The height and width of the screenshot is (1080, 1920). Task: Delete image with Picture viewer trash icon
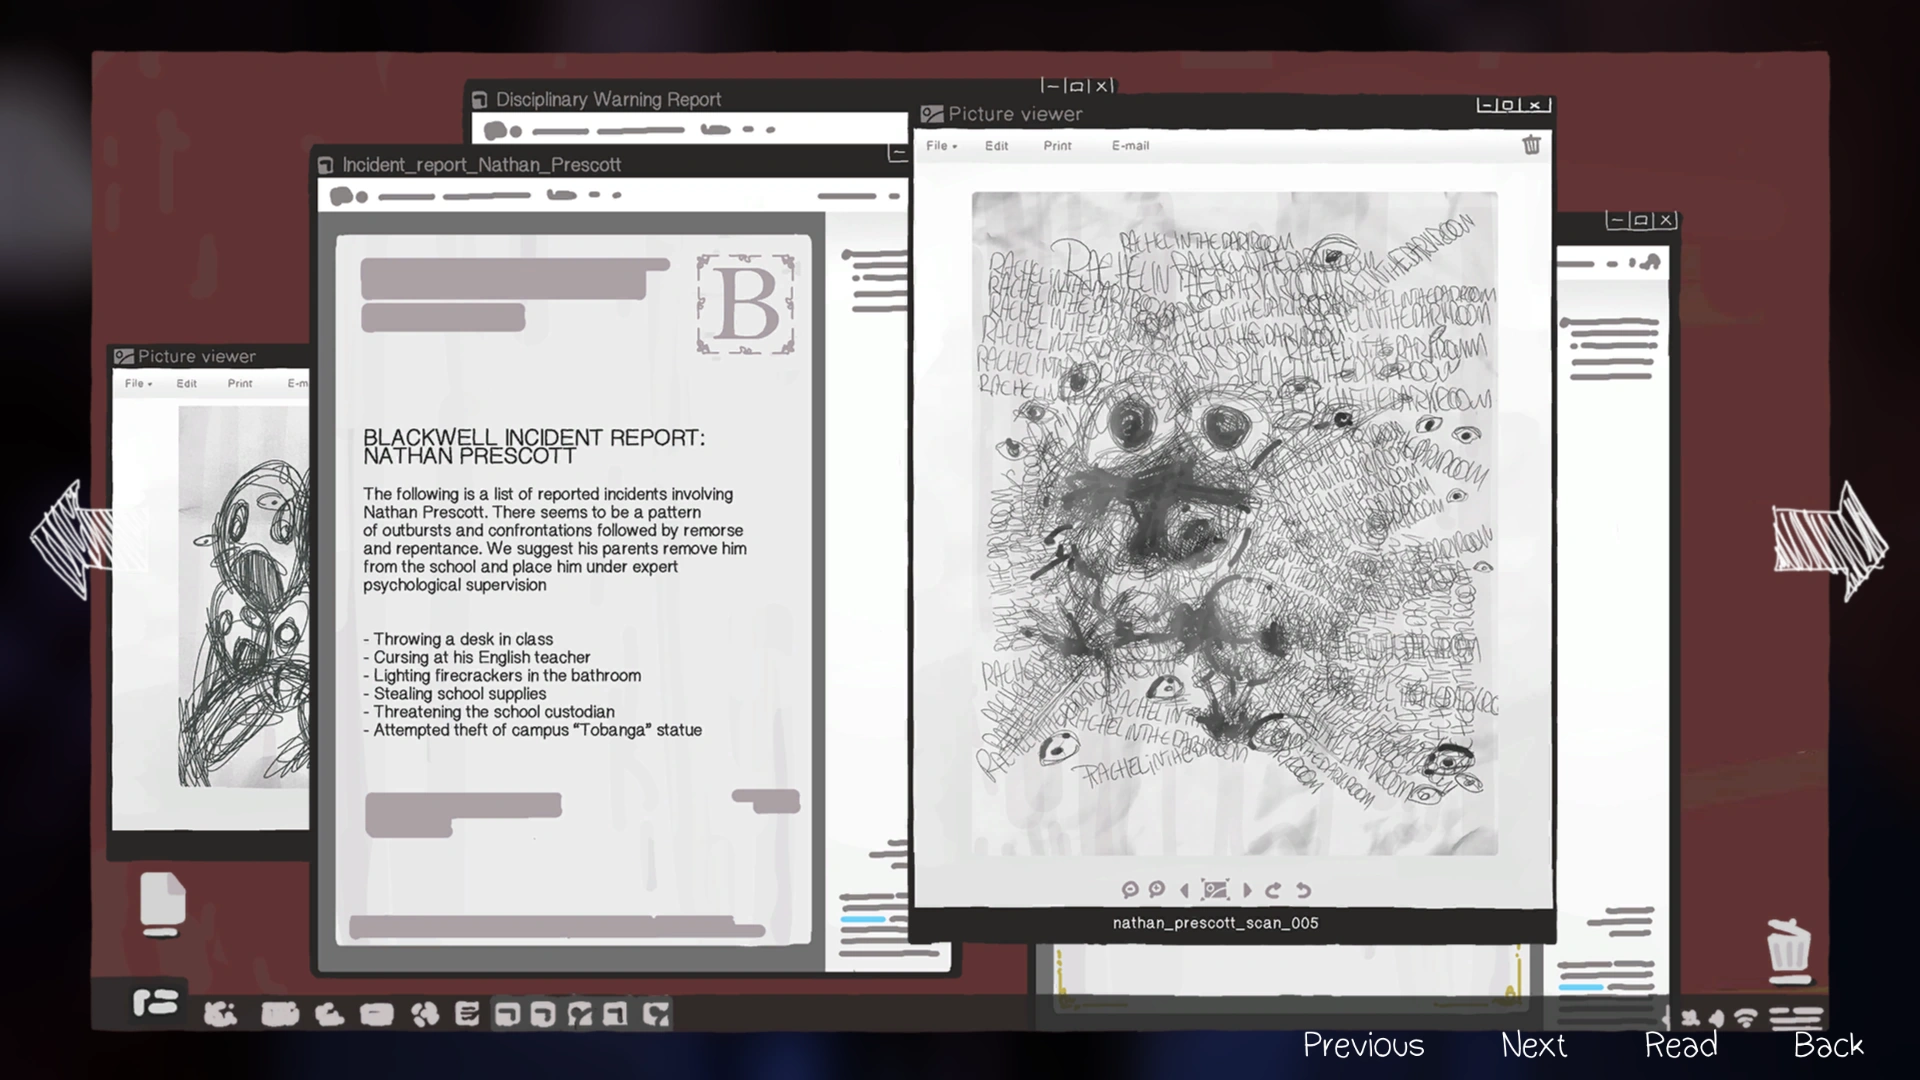coord(1531,145)
